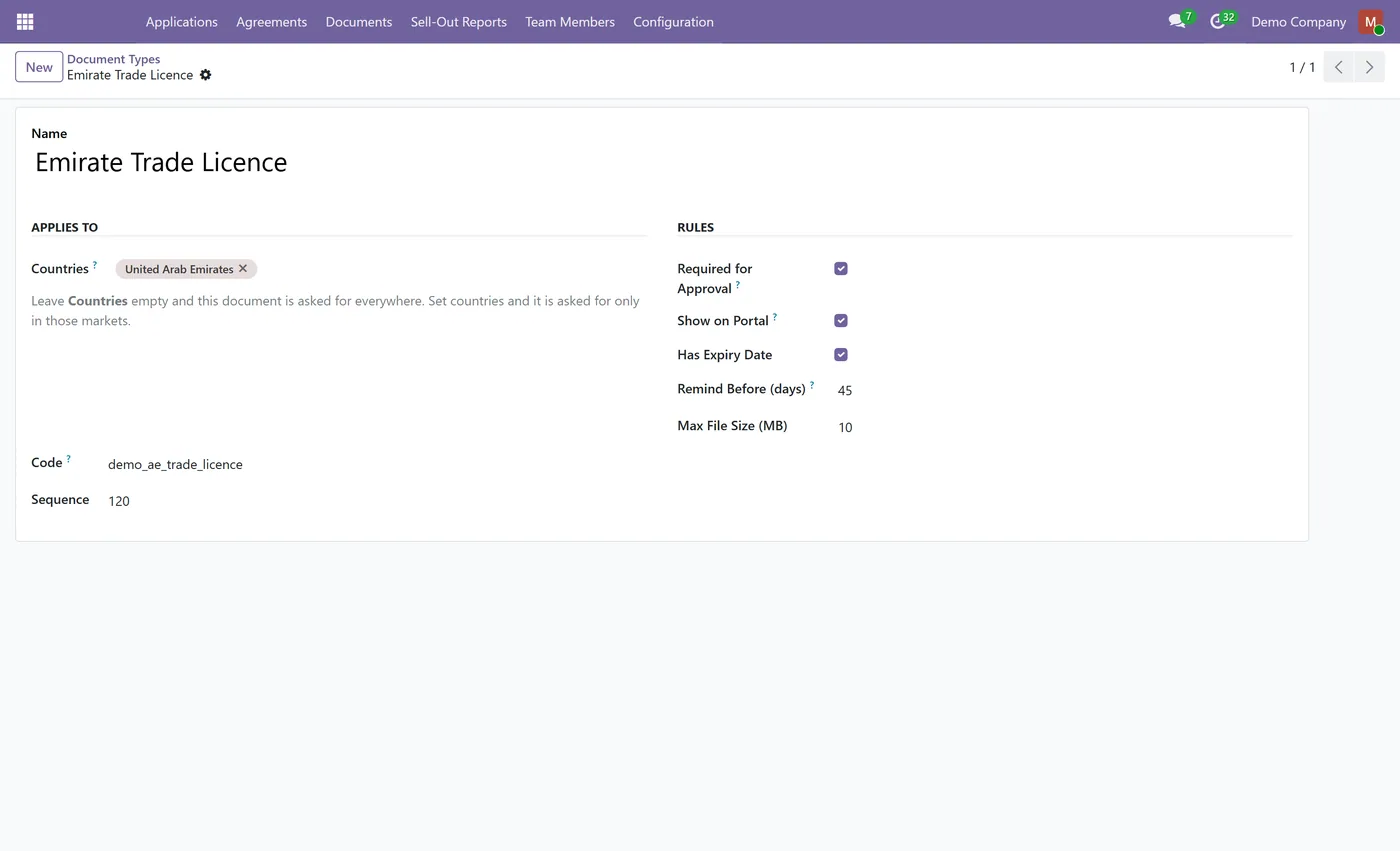The height and width of the screenshot is (851, 1400).
Task: Expand the Configuration menu
Action: [x=673, y=22]
